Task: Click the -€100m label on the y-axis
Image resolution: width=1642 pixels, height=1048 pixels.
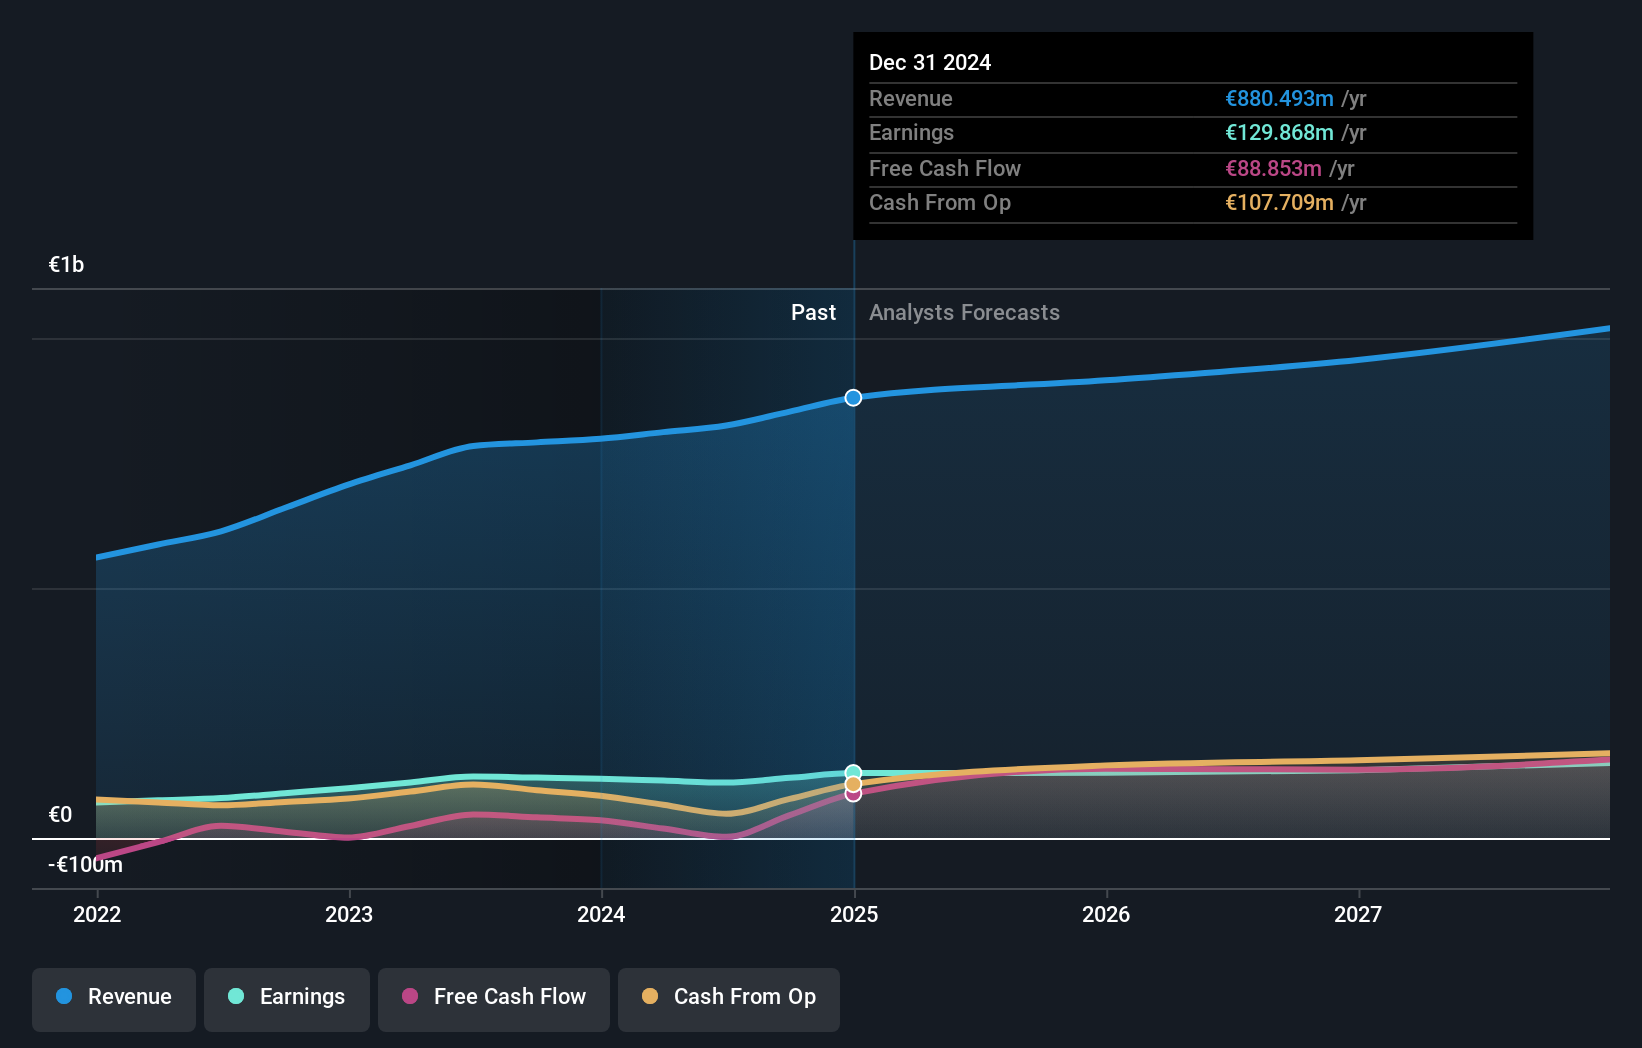Action: pyautogui.click(x=84, y=864)
